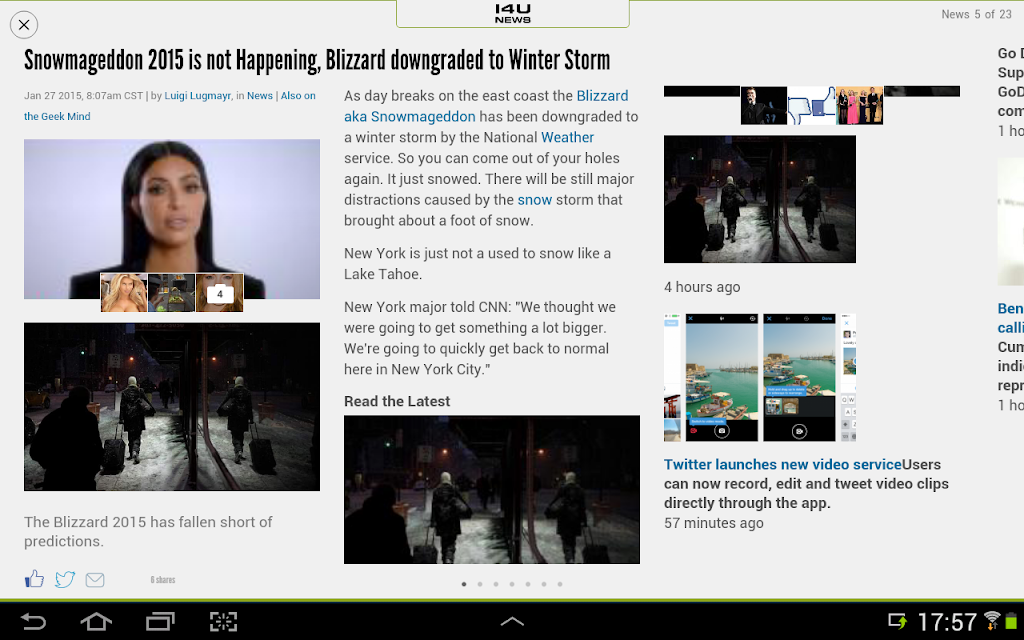
Task: Tap caption 'The Blizzard 2015 has fallen short'
Action: [148, 532]
